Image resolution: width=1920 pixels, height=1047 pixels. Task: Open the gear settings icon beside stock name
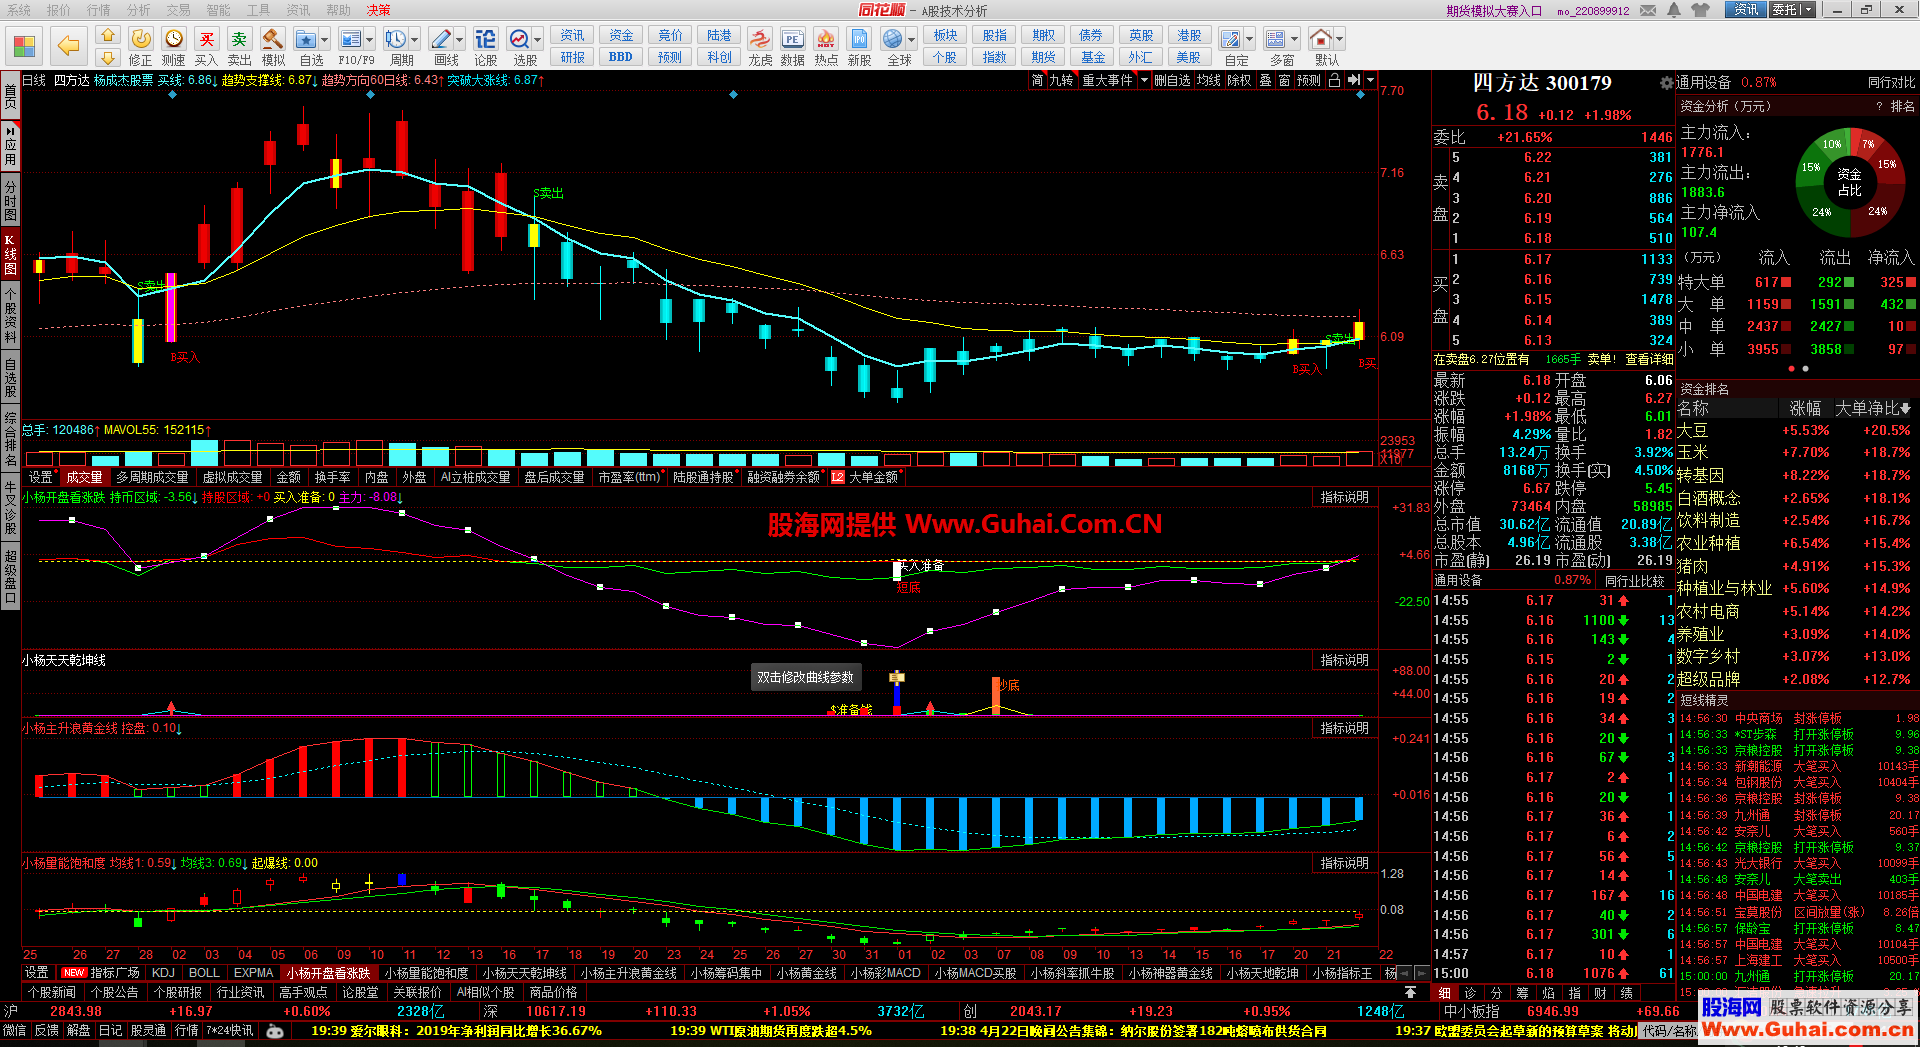click(1666, 83)
